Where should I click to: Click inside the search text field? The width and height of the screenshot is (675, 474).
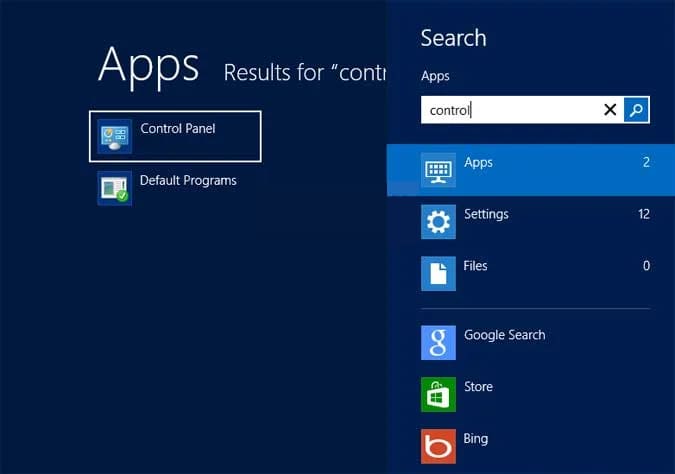(x=510, y=110)
